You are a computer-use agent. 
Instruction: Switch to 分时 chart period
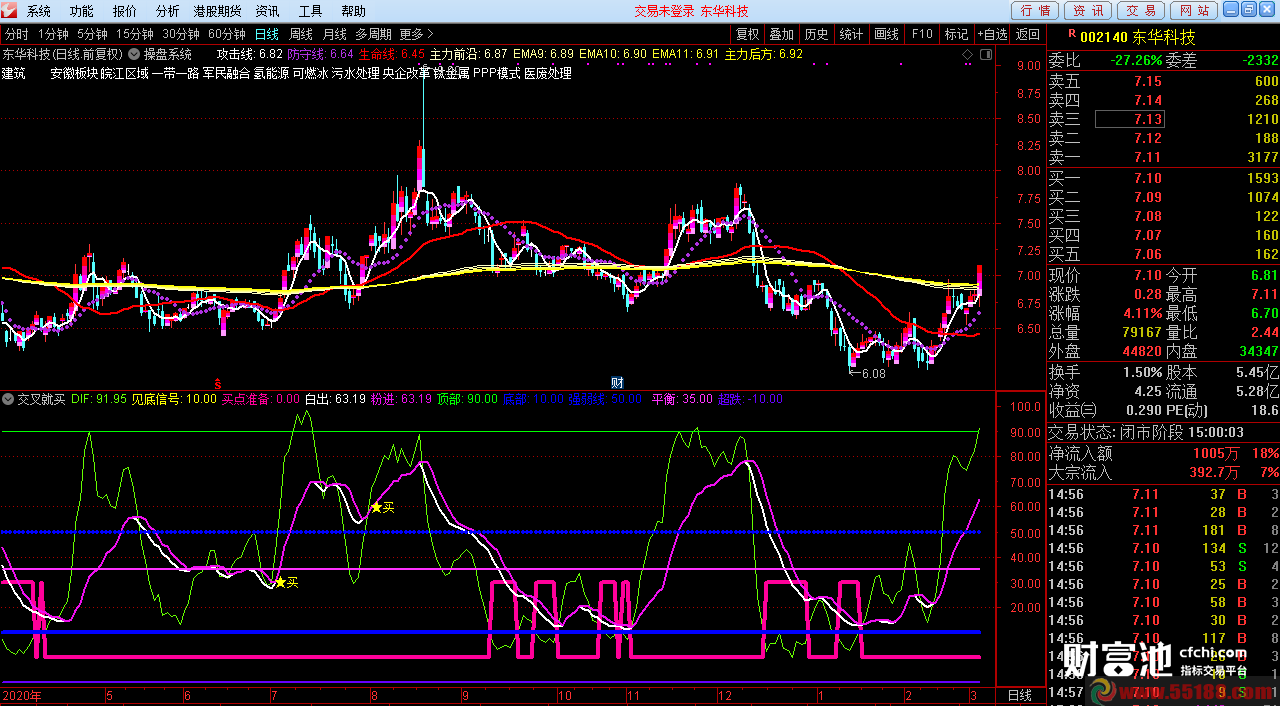[16, 34]
